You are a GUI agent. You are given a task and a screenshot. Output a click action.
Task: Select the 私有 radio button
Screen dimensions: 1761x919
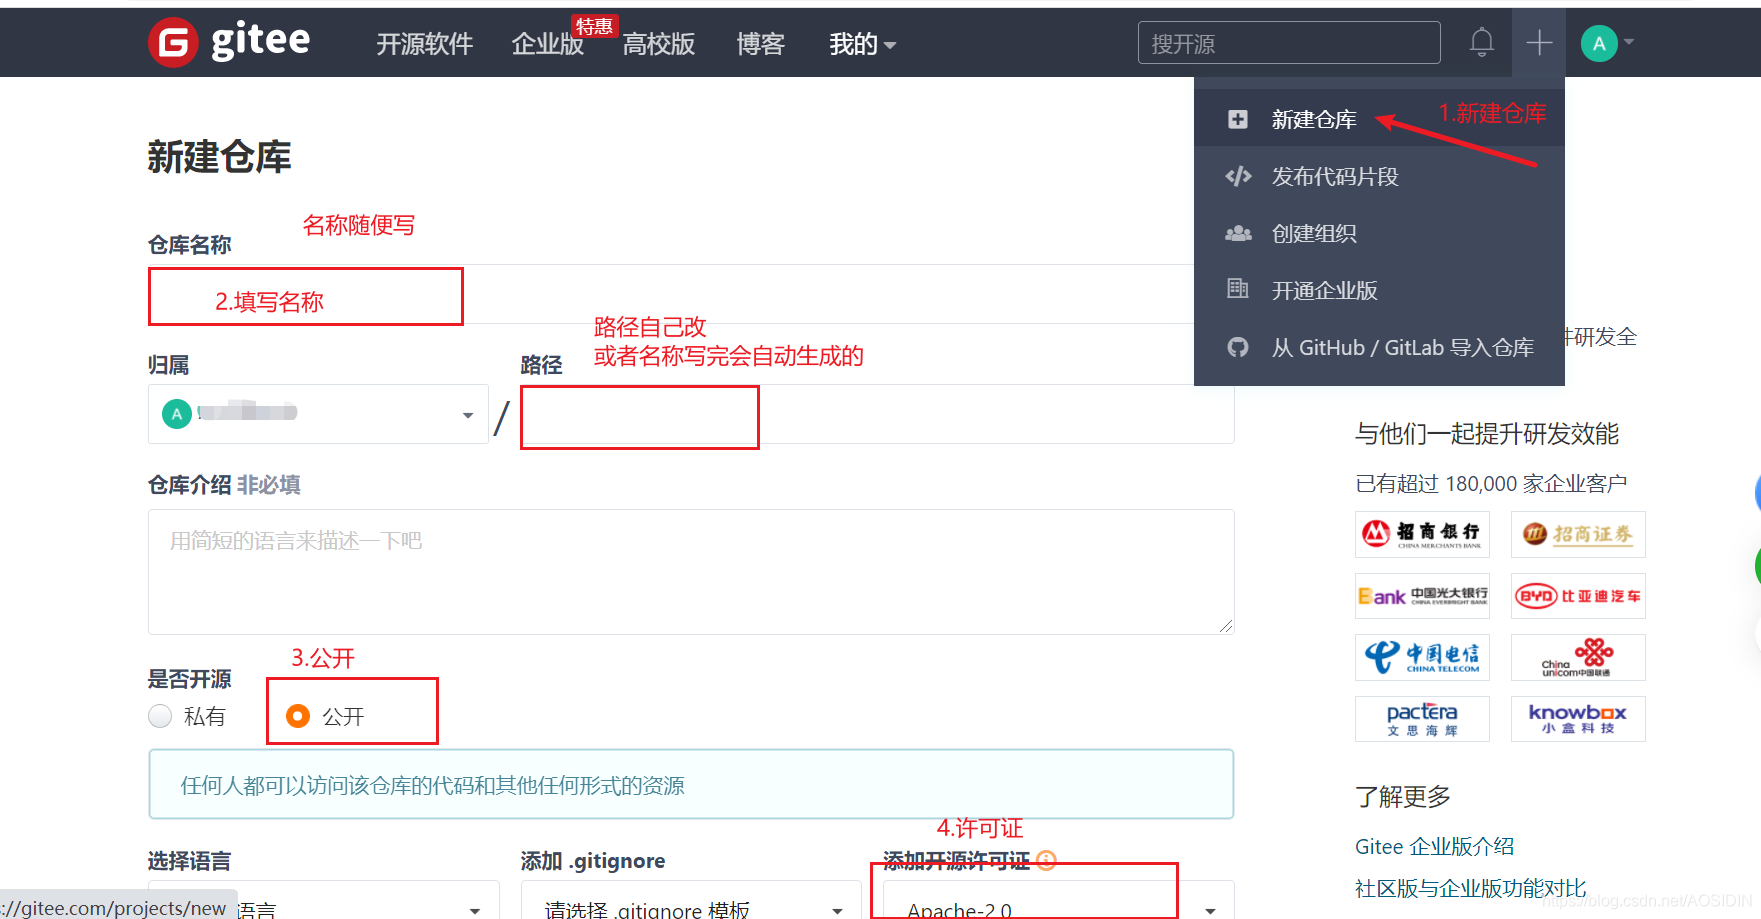[160, 716]
